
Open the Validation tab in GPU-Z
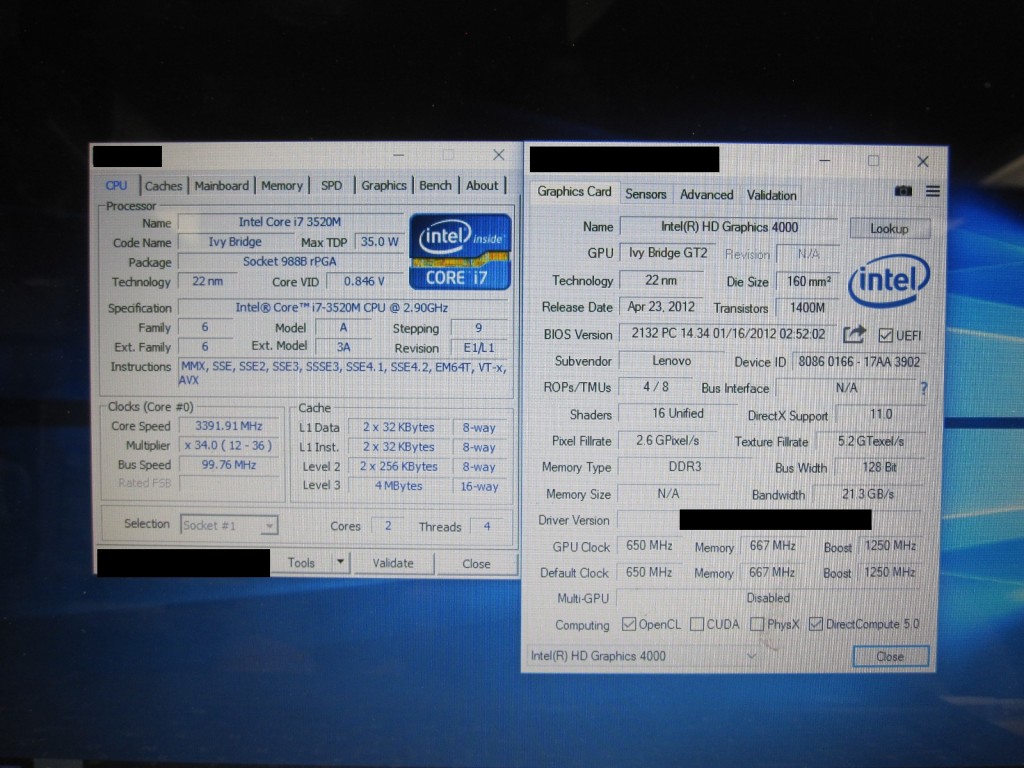pos(771,195)
